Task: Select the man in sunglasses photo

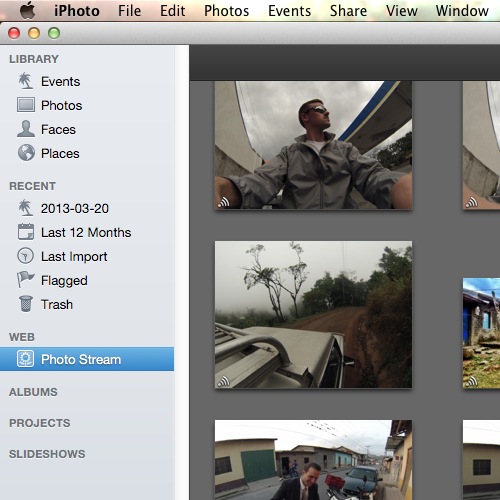Action: 313,145
